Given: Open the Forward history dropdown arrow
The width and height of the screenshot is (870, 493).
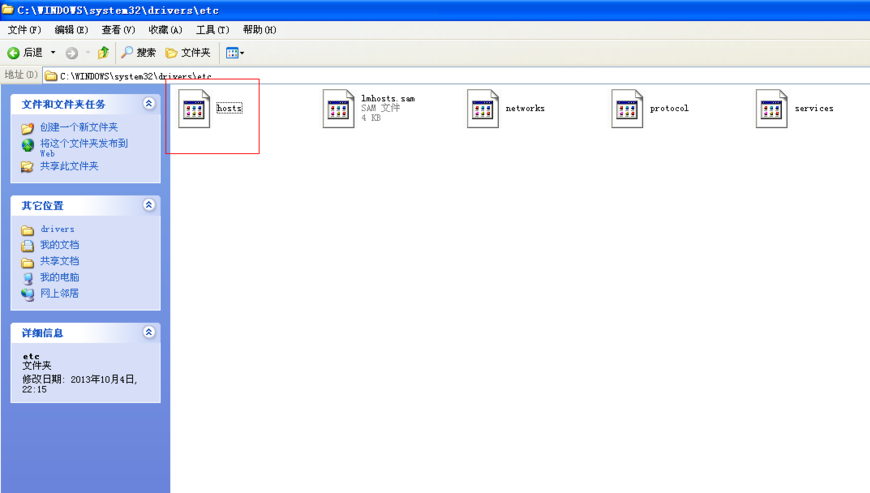Looking at the screenshot, I should tap(88, 53).
